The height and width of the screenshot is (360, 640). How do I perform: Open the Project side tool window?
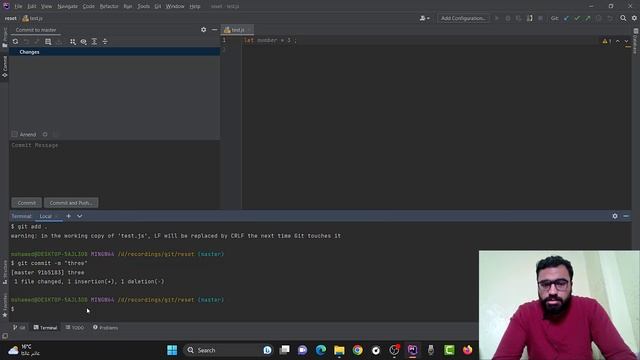tap(4, 38)
